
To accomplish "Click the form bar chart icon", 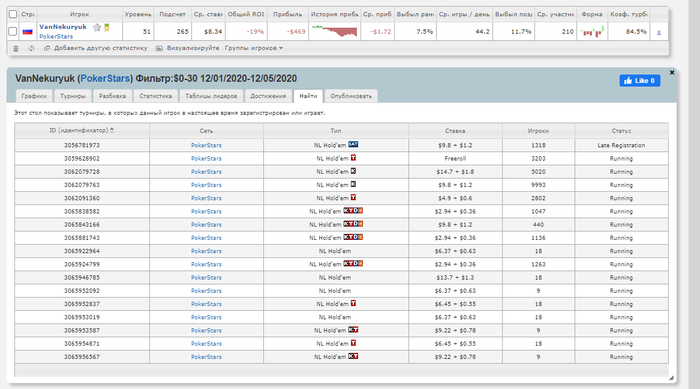I will 592,31.
